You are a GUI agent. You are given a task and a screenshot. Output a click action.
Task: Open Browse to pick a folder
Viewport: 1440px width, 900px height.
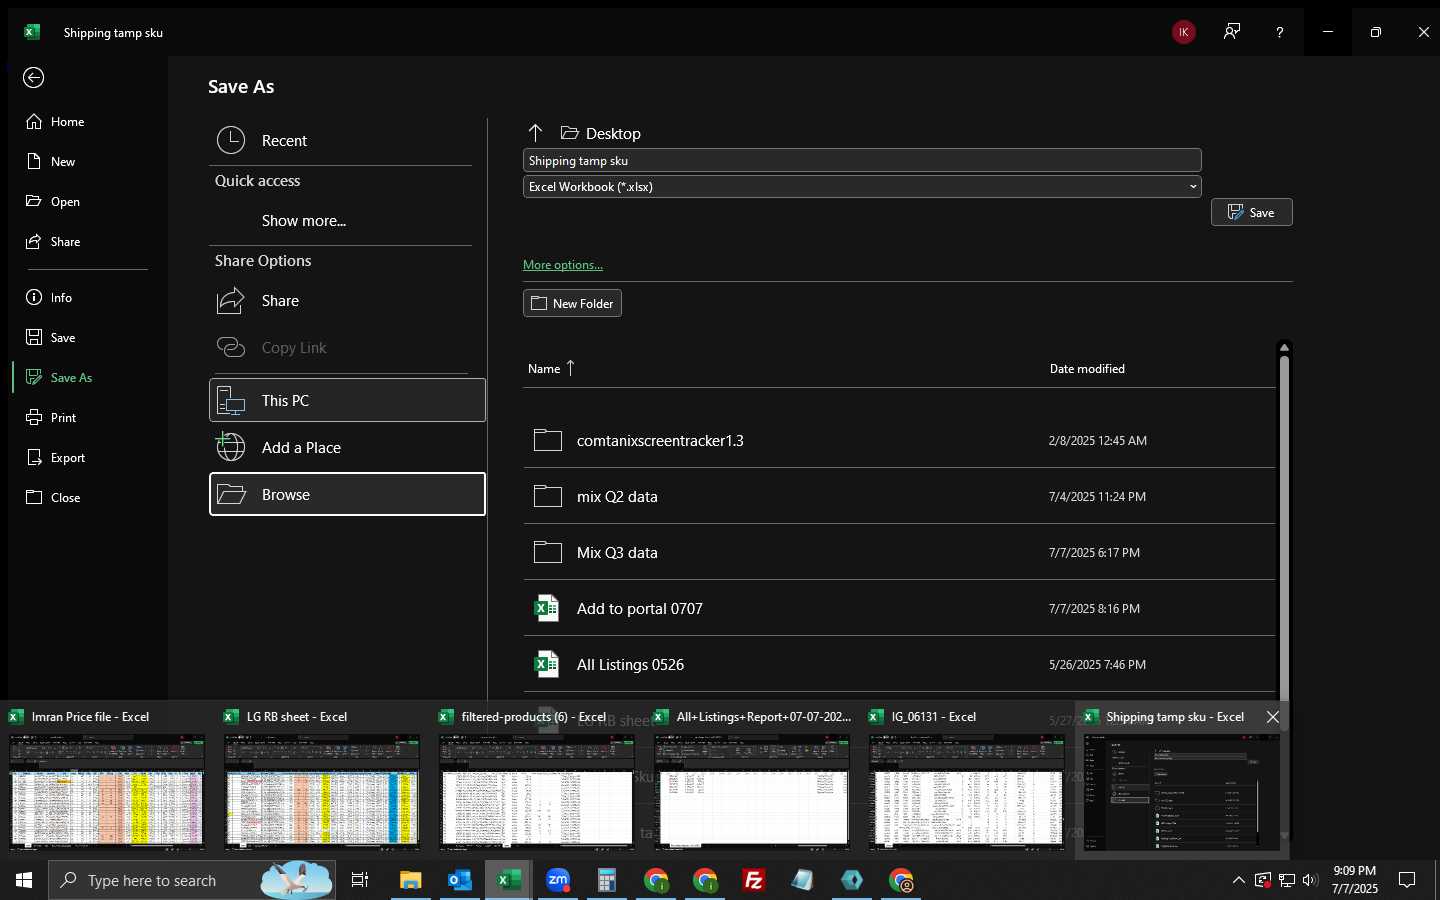tap(347, 494)
